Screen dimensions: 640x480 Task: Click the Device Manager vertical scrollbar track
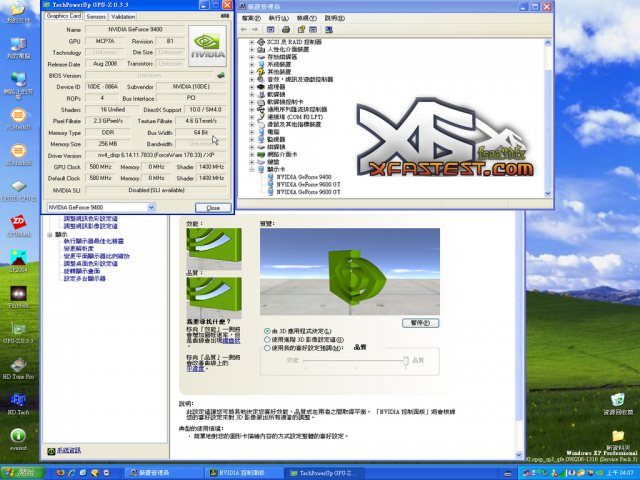[x=548, y=118]
